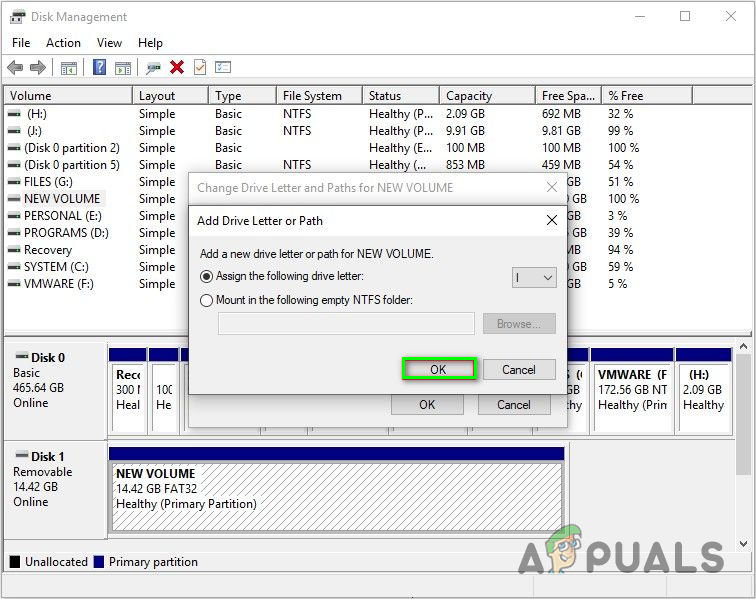Image resolution: width=756 pixels, height=599 pixels.
Task: Click the Disk 1 drive icon
Action: [22, 455]
